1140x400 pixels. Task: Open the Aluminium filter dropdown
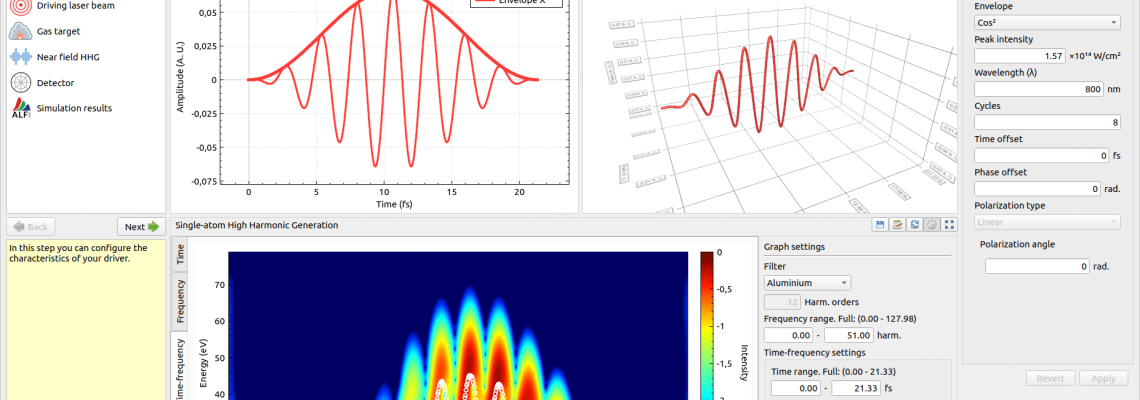(x=807, y=283)
